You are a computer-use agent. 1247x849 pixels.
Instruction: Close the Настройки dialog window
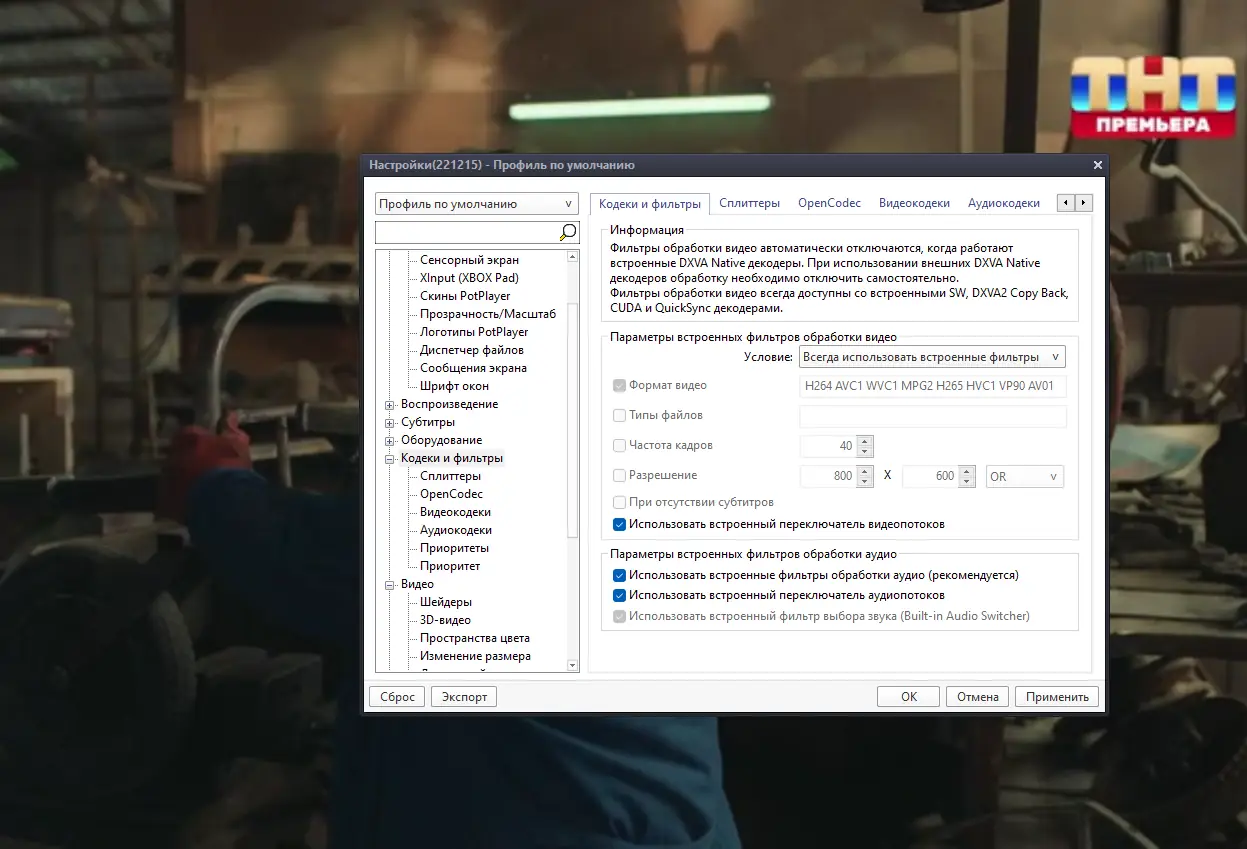click(x=1097, y=165)
